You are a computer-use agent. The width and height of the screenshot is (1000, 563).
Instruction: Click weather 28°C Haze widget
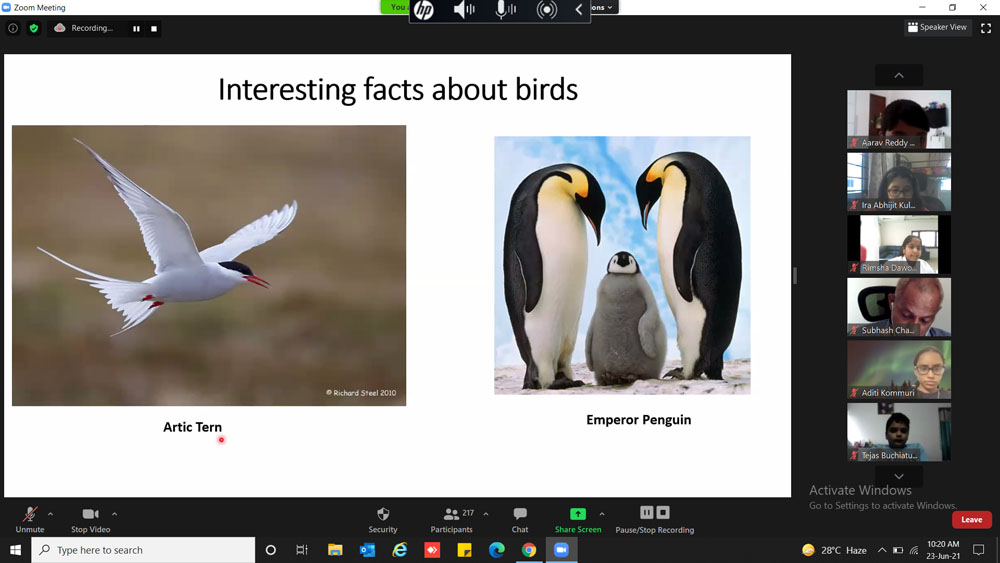click(834, 550)
